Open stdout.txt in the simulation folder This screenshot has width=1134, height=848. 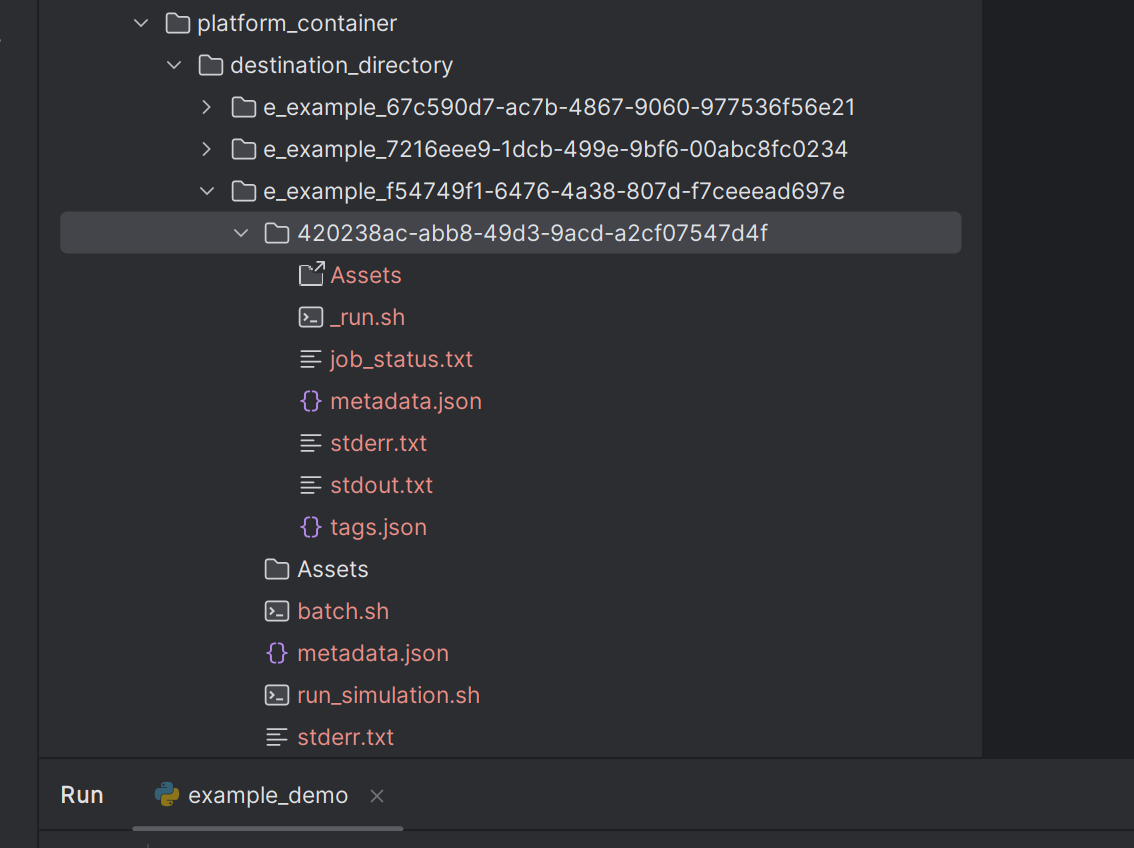(x=381, y=485)
